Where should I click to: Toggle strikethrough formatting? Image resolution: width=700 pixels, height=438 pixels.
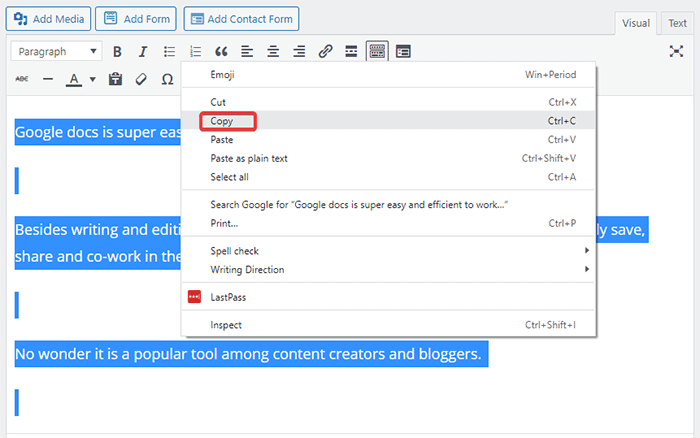(22, 79)
